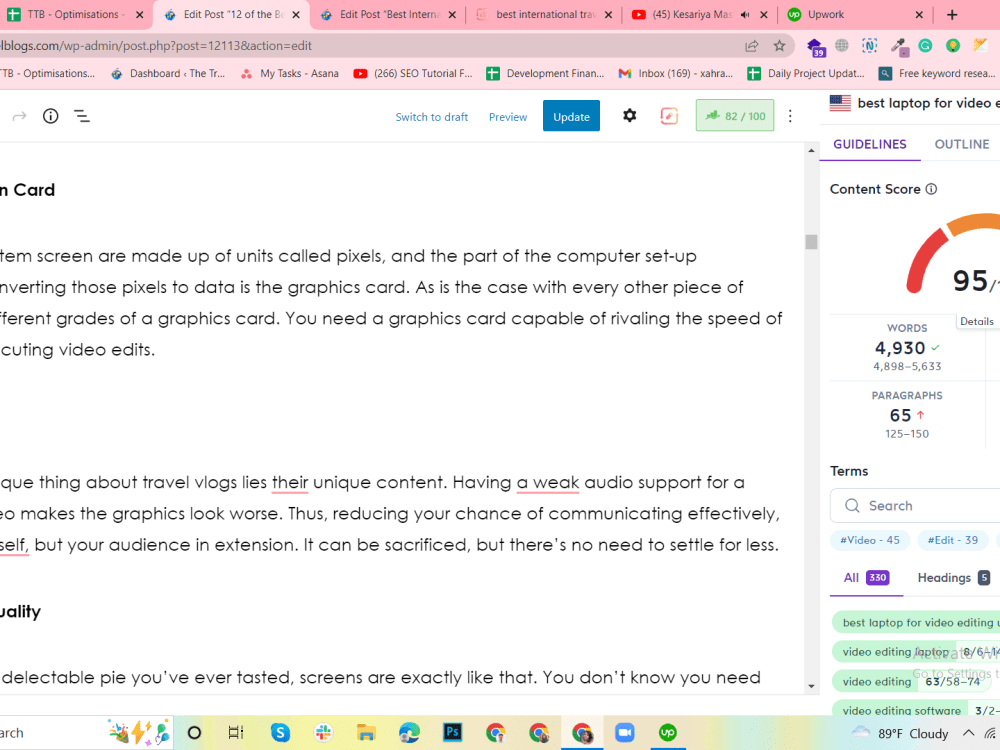Viewport: 1000px width, 750px height.
Task: Click the editor vertical scrollbar thumb
Action: click(x=811, y=242)
